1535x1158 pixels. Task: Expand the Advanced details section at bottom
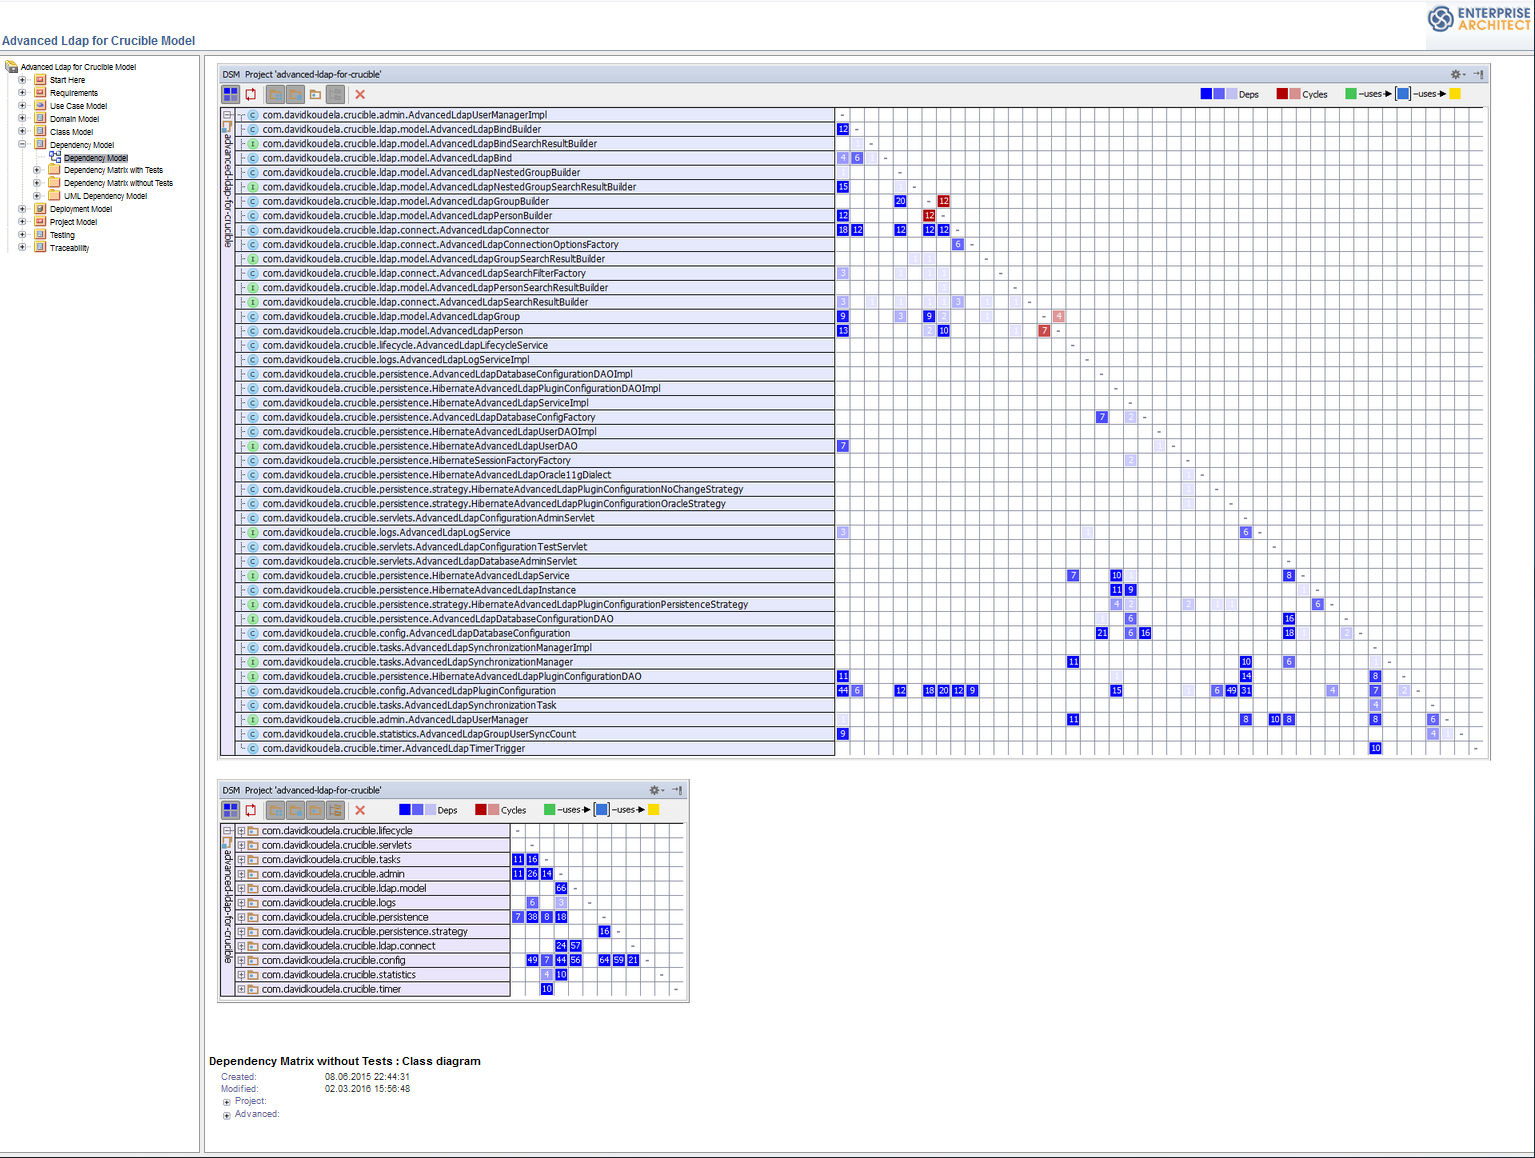click(x=227, y=1115)
